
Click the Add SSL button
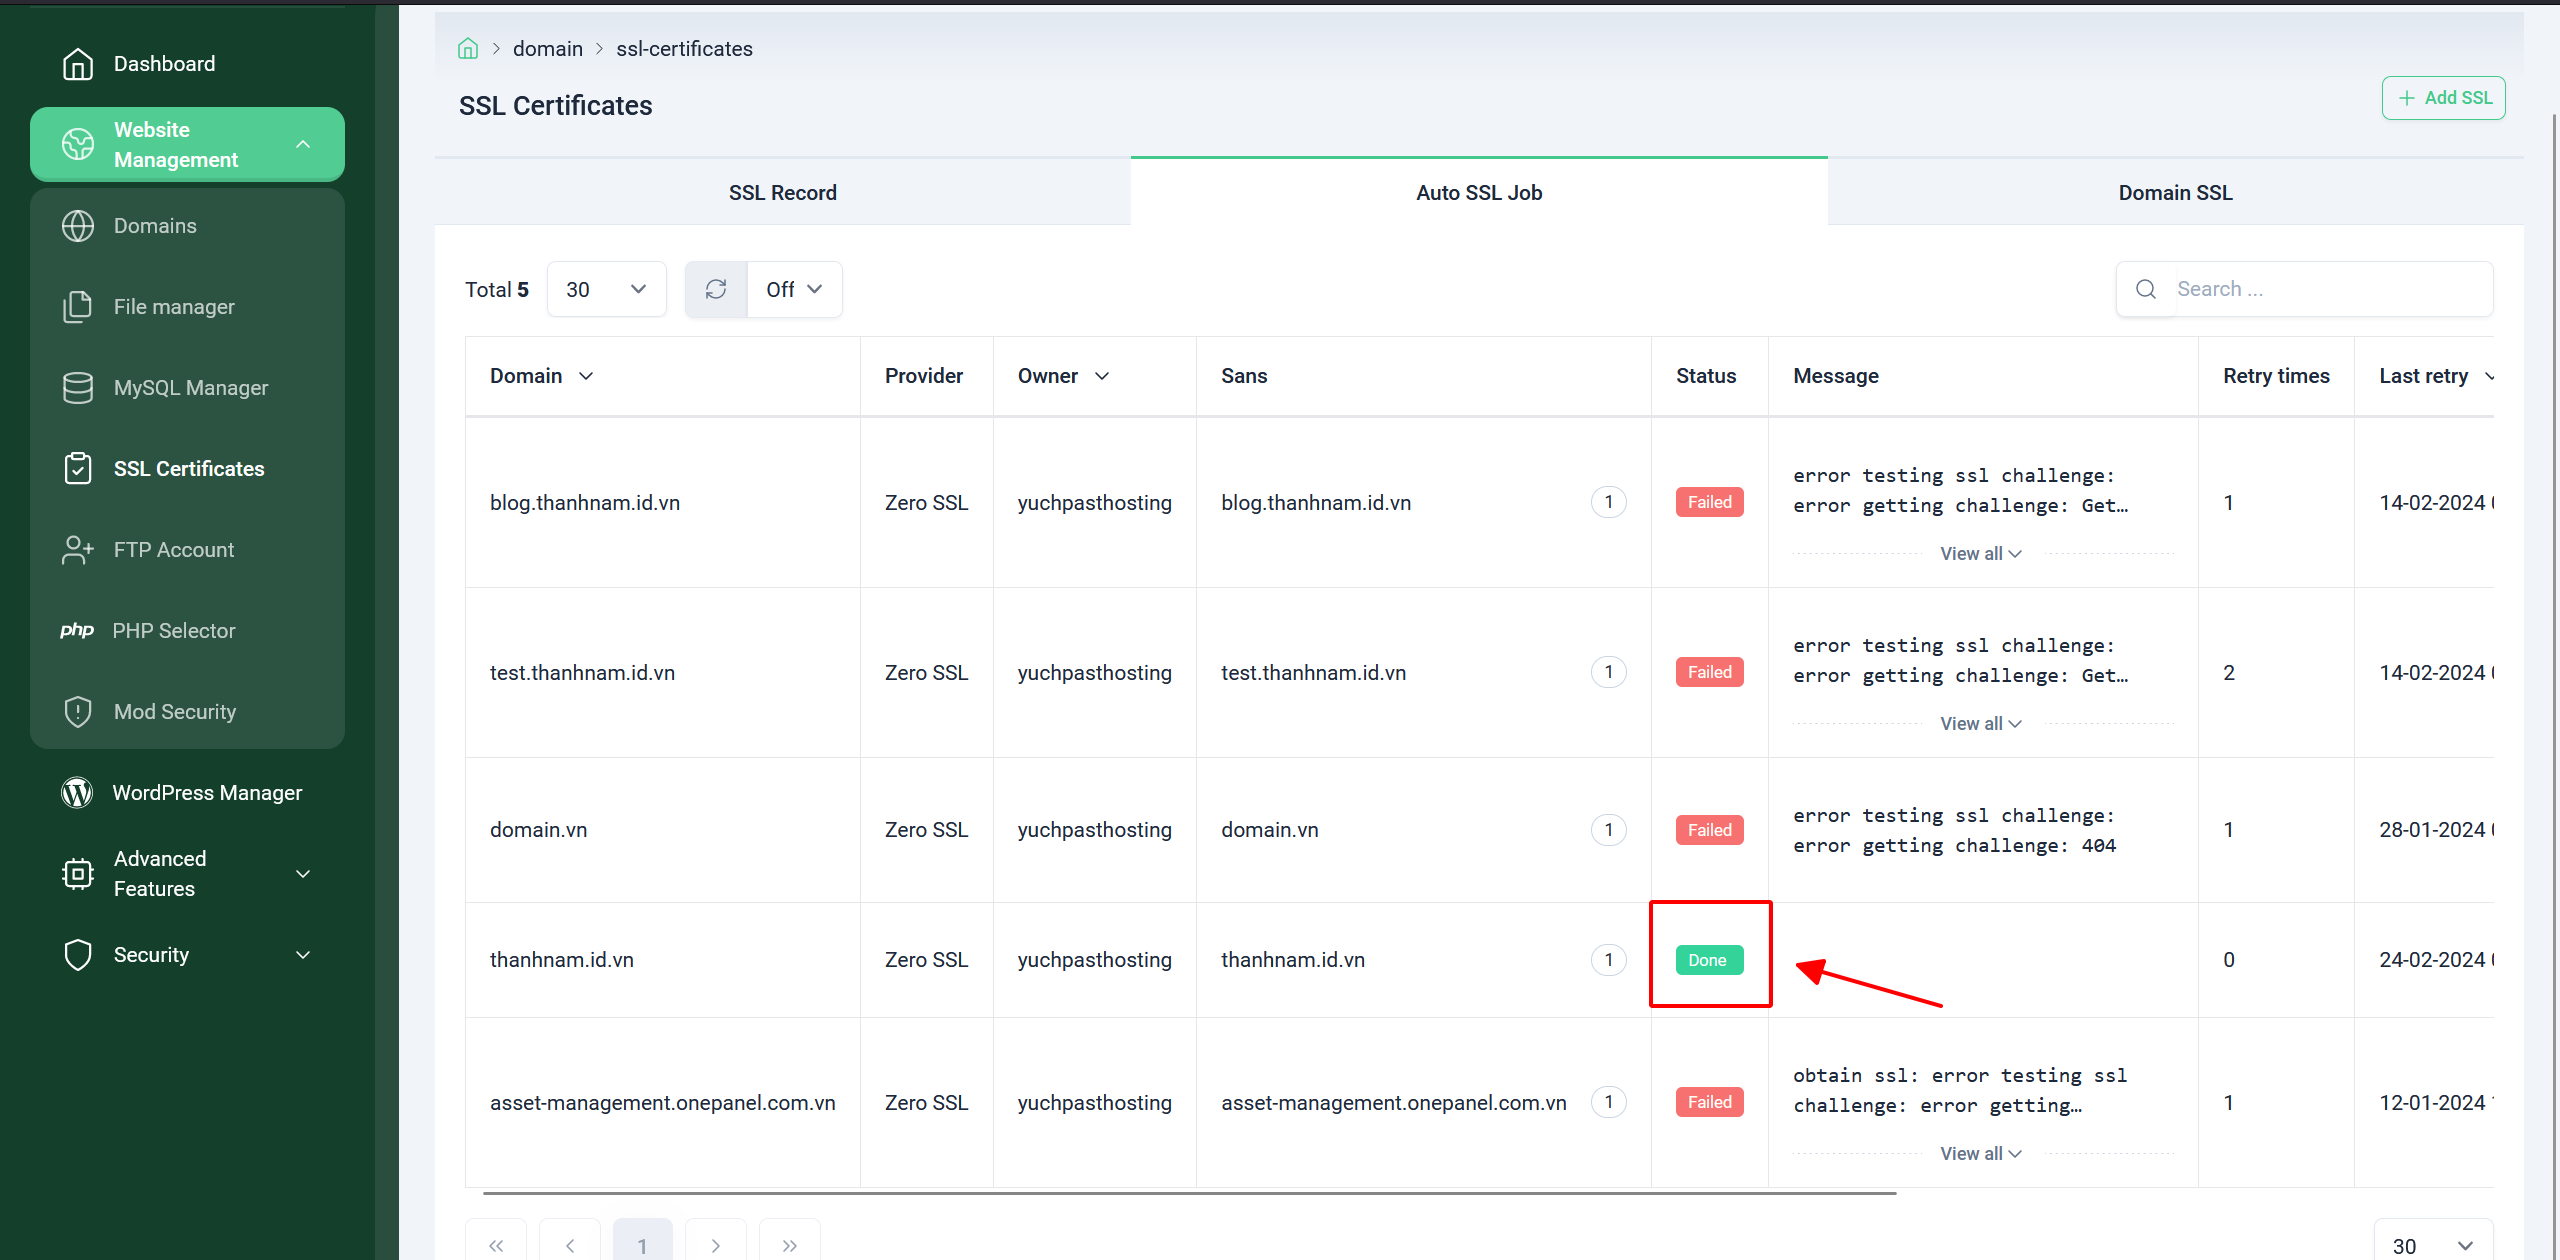(x=2443, y=98)
